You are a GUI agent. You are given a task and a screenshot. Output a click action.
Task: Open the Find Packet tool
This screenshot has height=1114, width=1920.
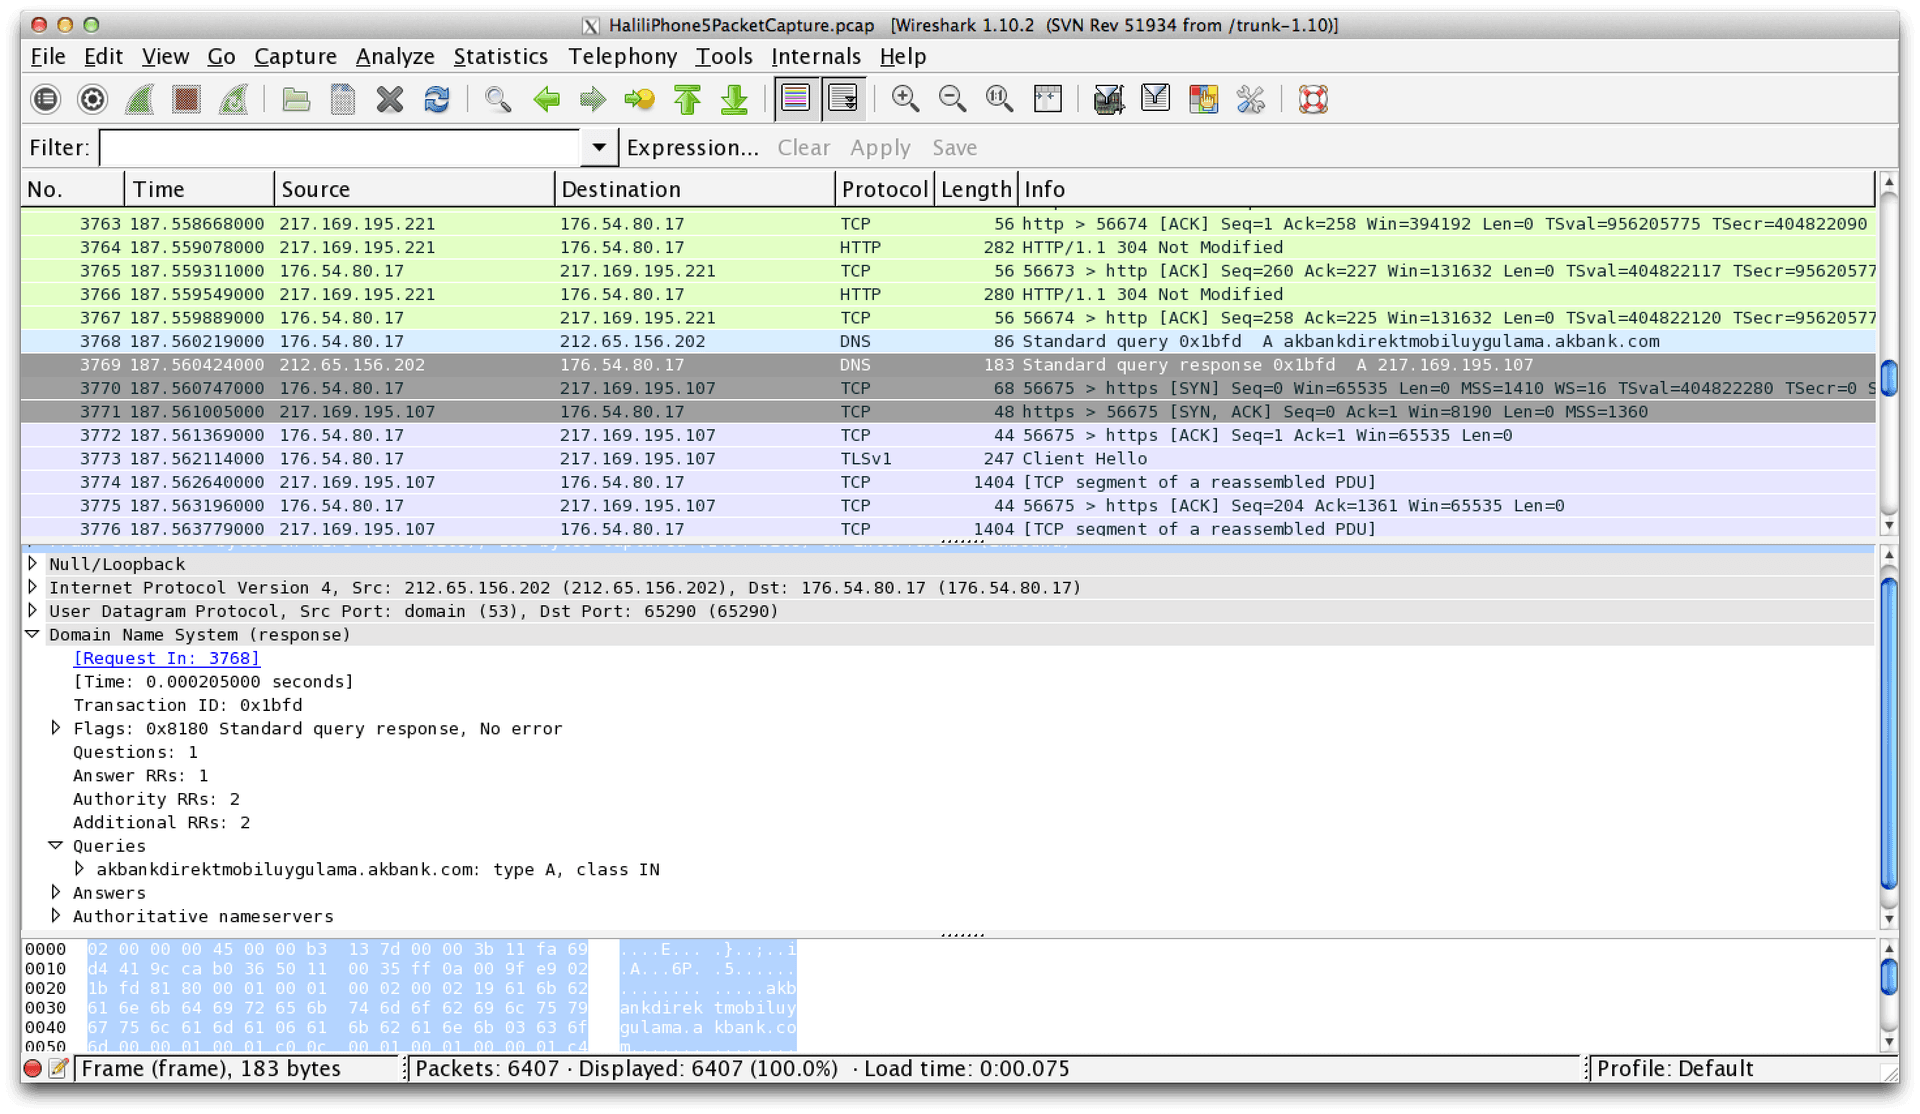(x=498, y=99)
